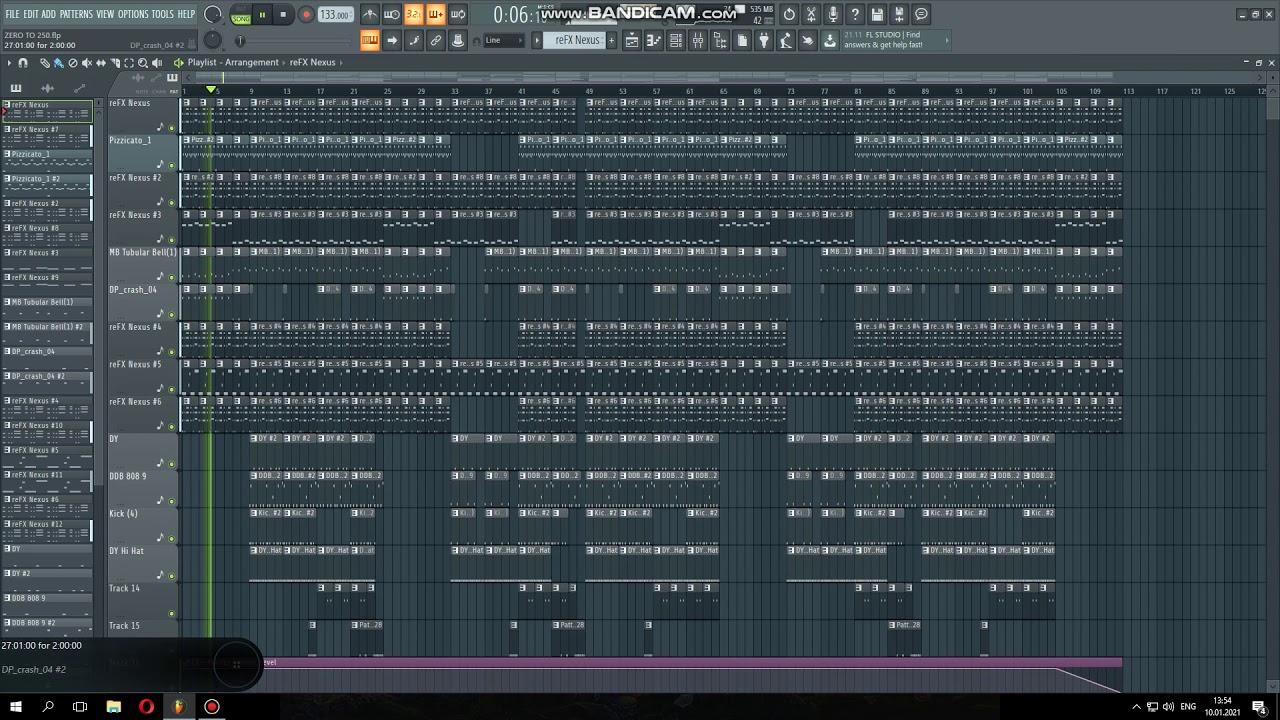Click the undo history button

789,14
